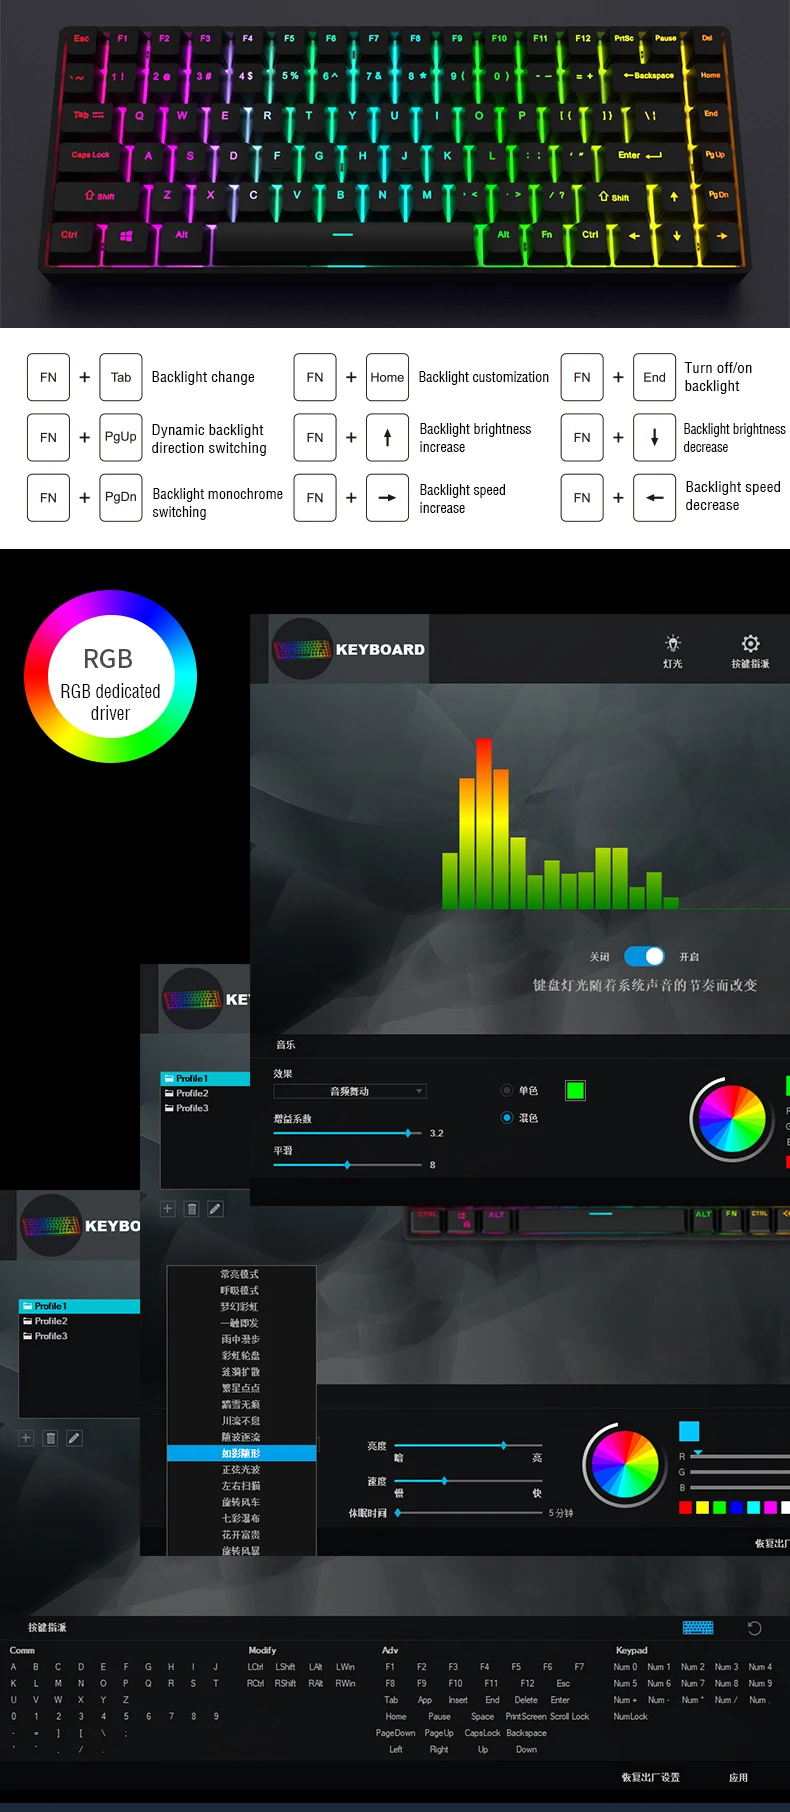The height and width of the screenshot is (1812, 790).
Task: Select the 单色 single color radio button
Action: pyautogui.click(x=506, y=1090)
